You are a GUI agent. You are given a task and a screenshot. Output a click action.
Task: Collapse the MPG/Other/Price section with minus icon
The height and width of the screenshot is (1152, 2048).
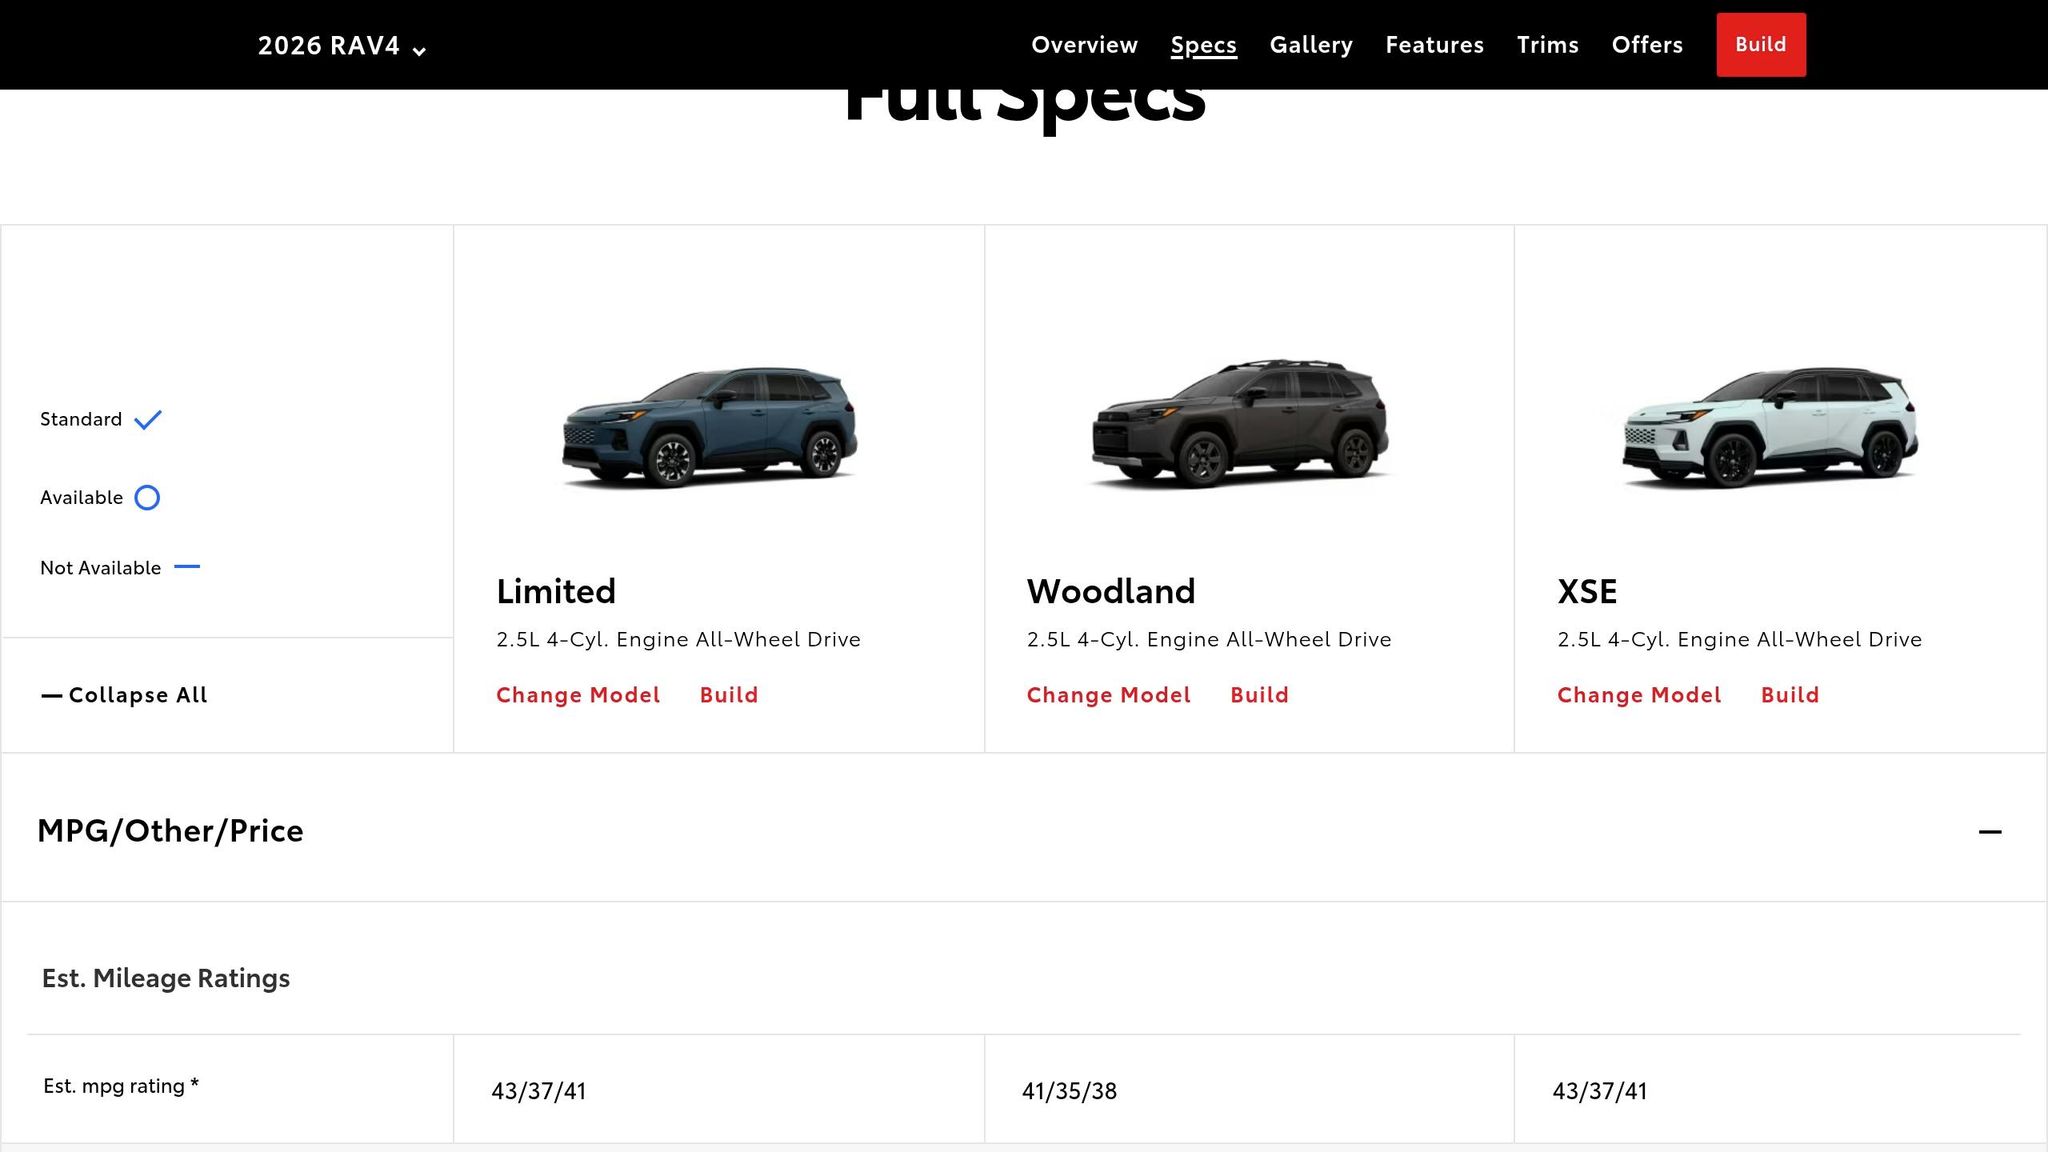(x=1989, y=831)
